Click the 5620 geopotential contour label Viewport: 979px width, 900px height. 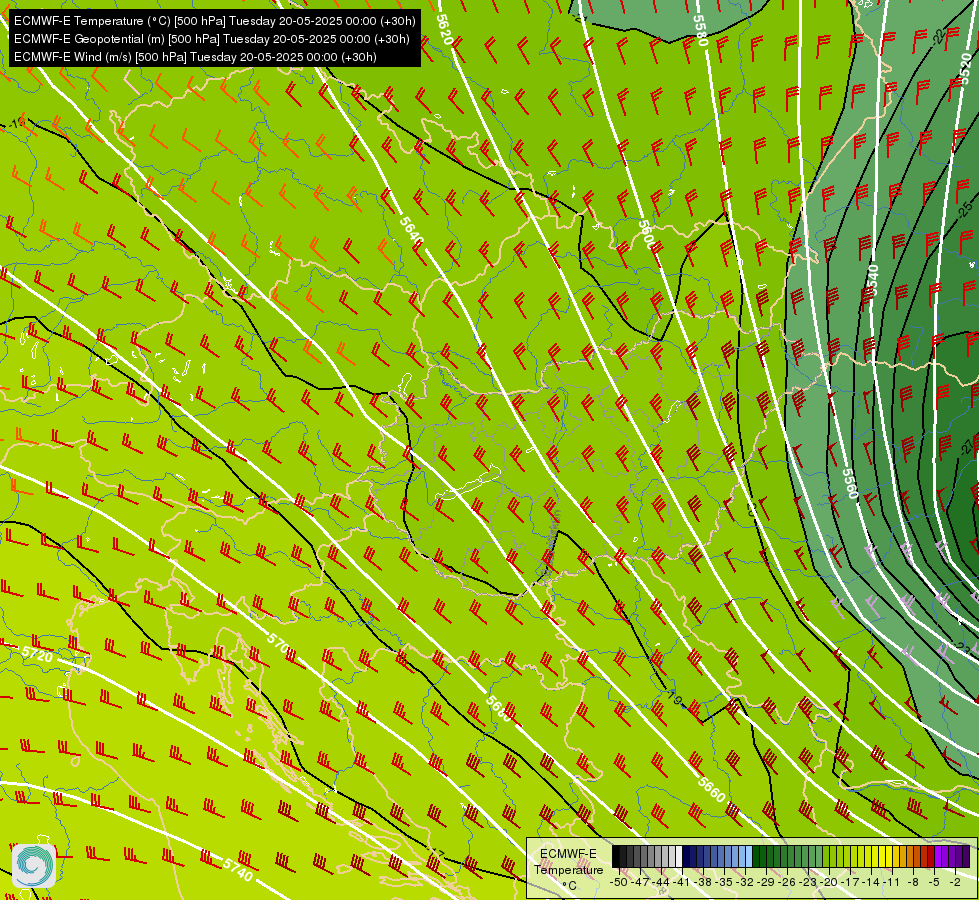444,29
